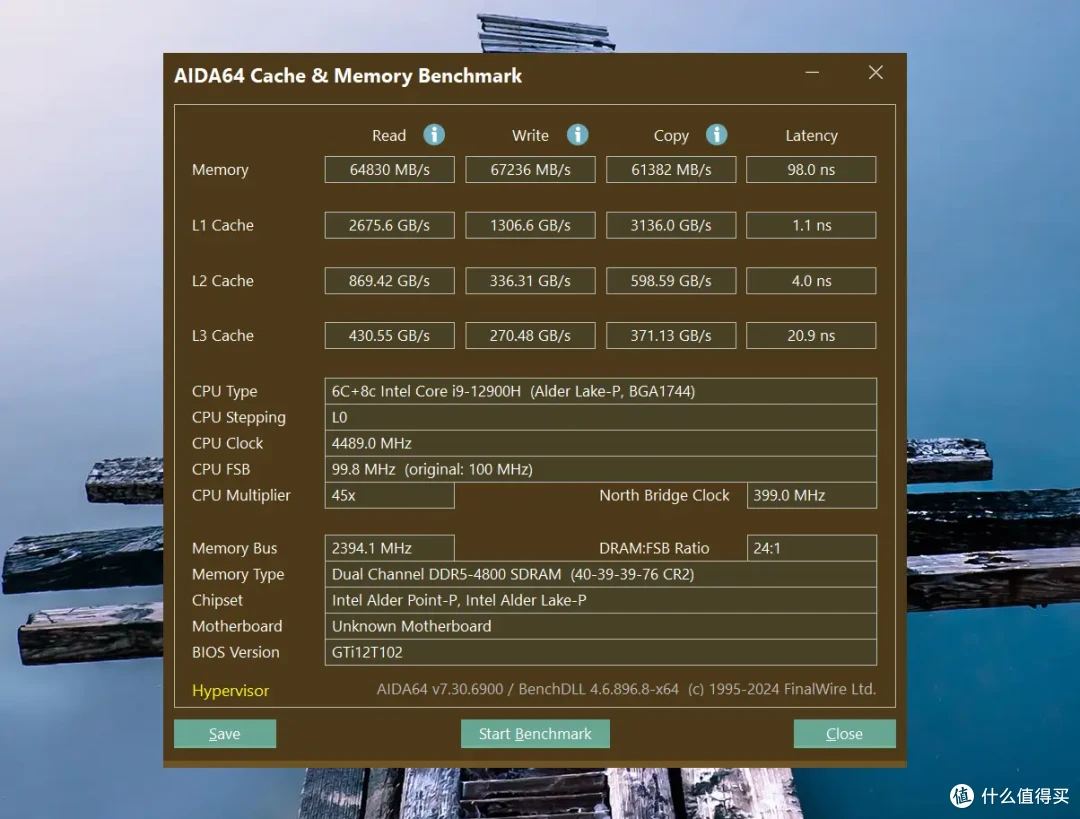
Task: Click the Read info icon
Action: click(434, 134)
